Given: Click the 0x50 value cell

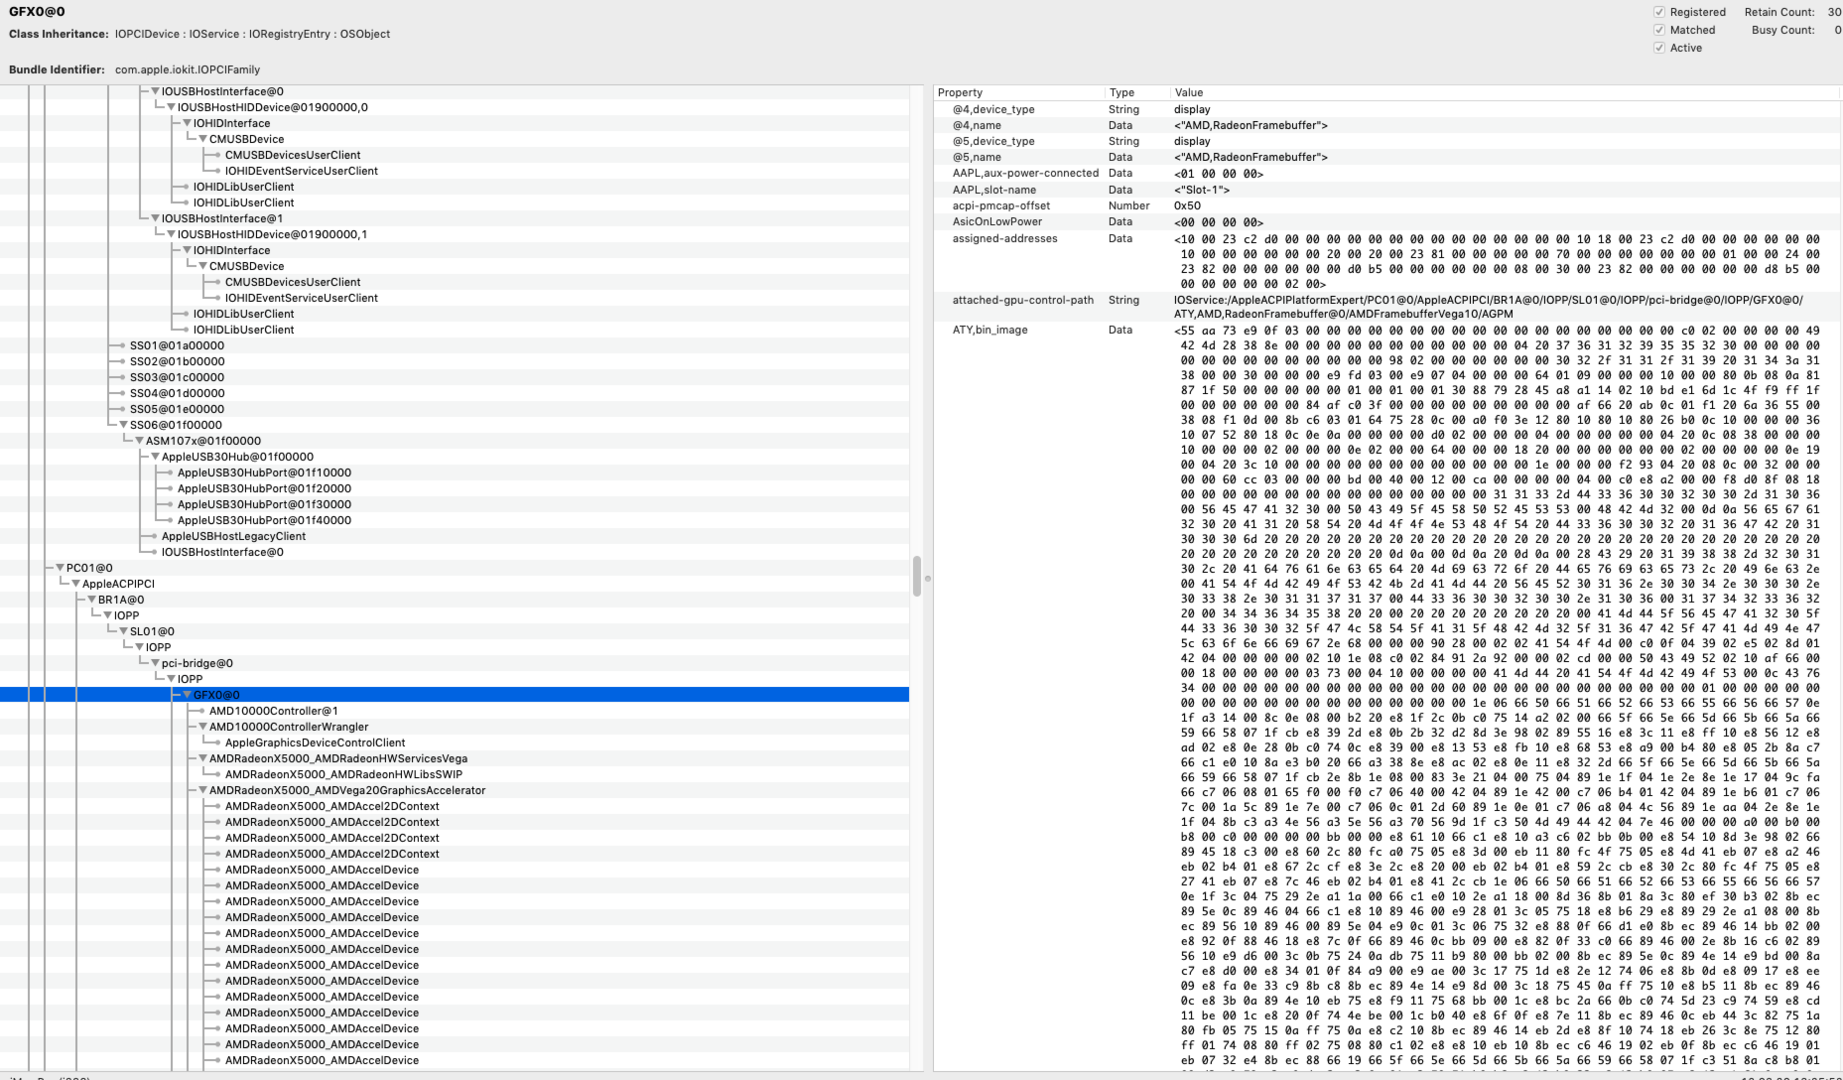Looking at the screenshot, I should click(x=1186, y=206).
